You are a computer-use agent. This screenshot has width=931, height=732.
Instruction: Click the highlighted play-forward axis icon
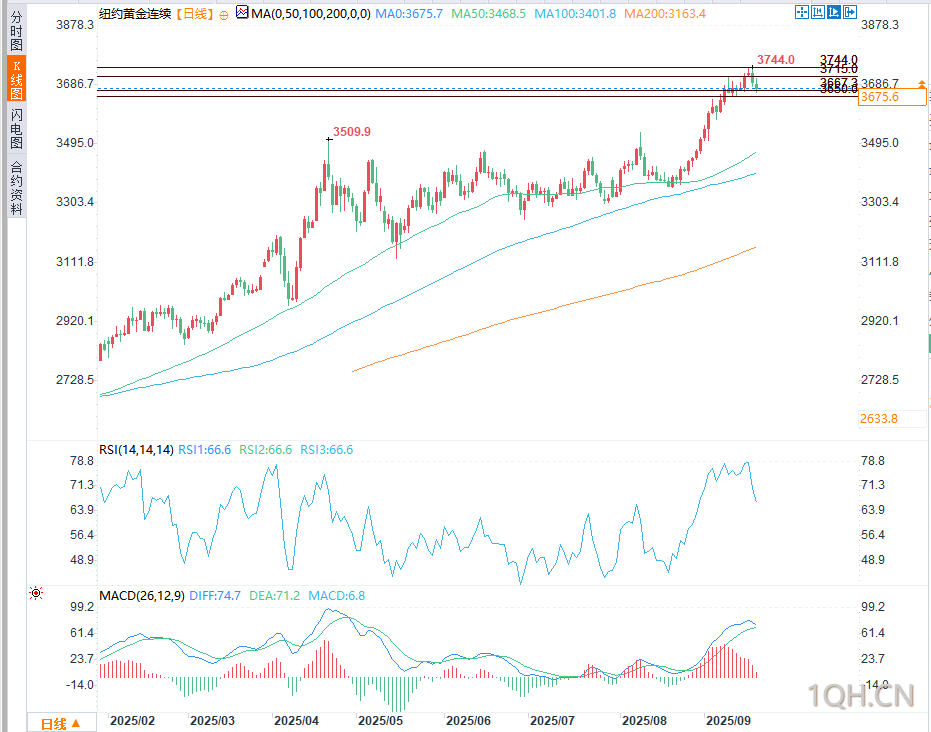(834, 12)
